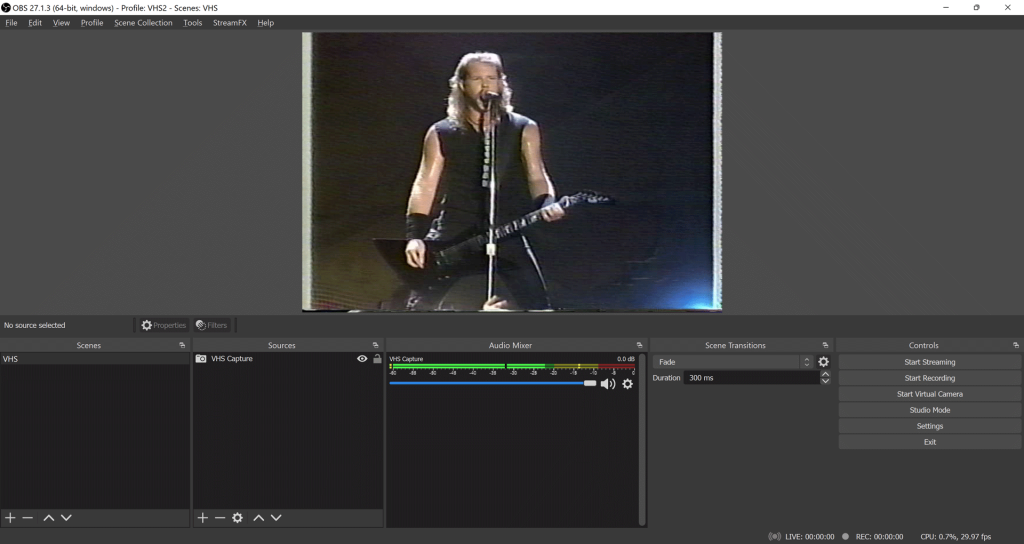Open the Fade transition dropdown
The height and width of the screenshot is (544, 1024).
[x=733, y=362]
